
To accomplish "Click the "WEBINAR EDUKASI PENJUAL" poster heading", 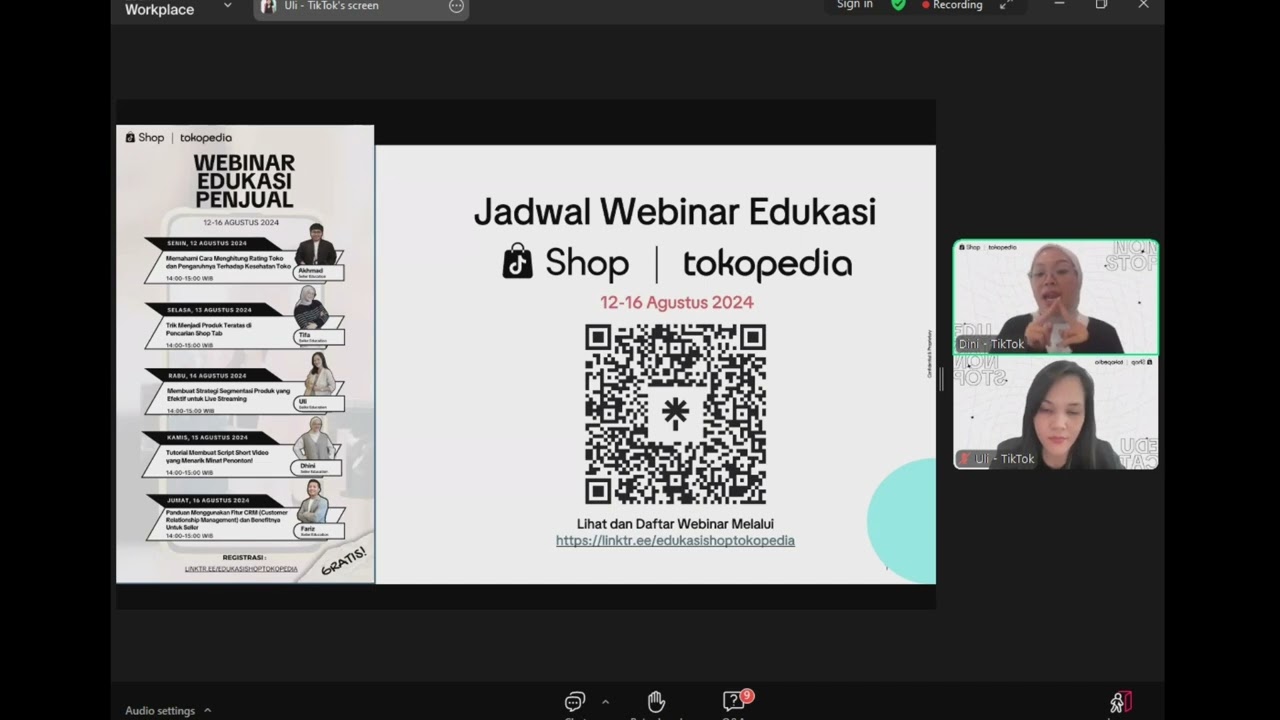I will [244, 181].
